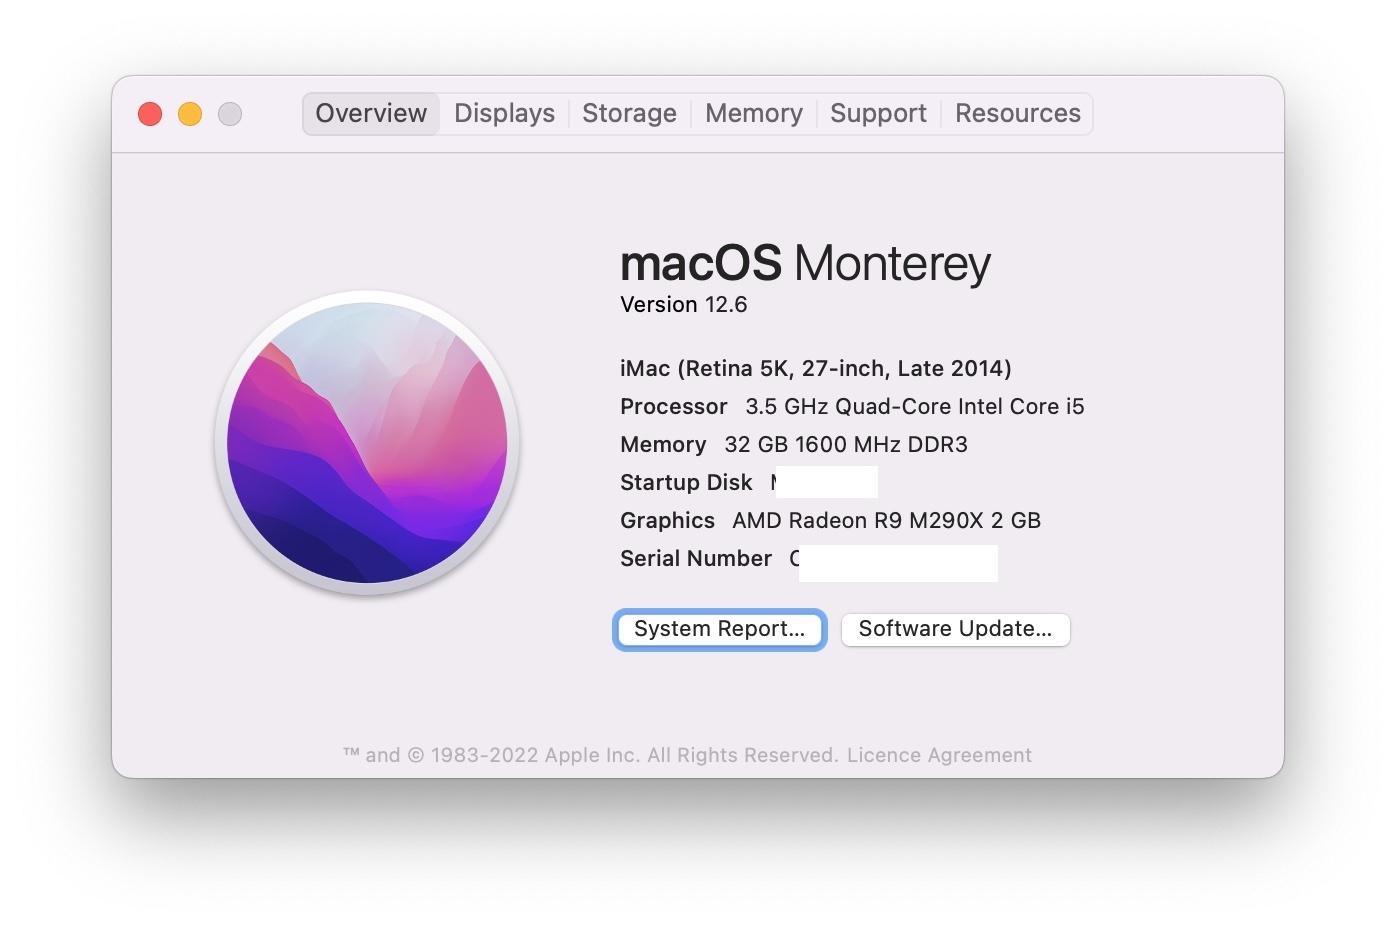Click the macOS Monterey logo image

click(x=367, y=442)
